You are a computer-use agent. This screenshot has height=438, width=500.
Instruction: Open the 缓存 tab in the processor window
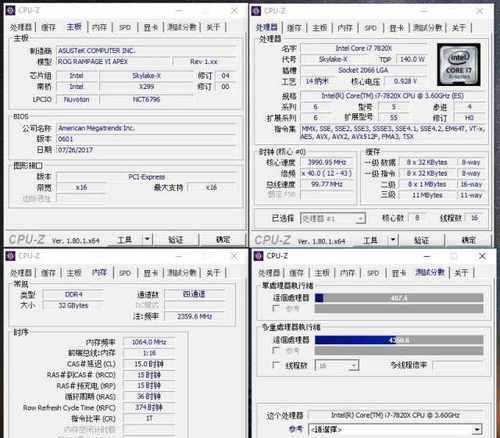[294, 28]
